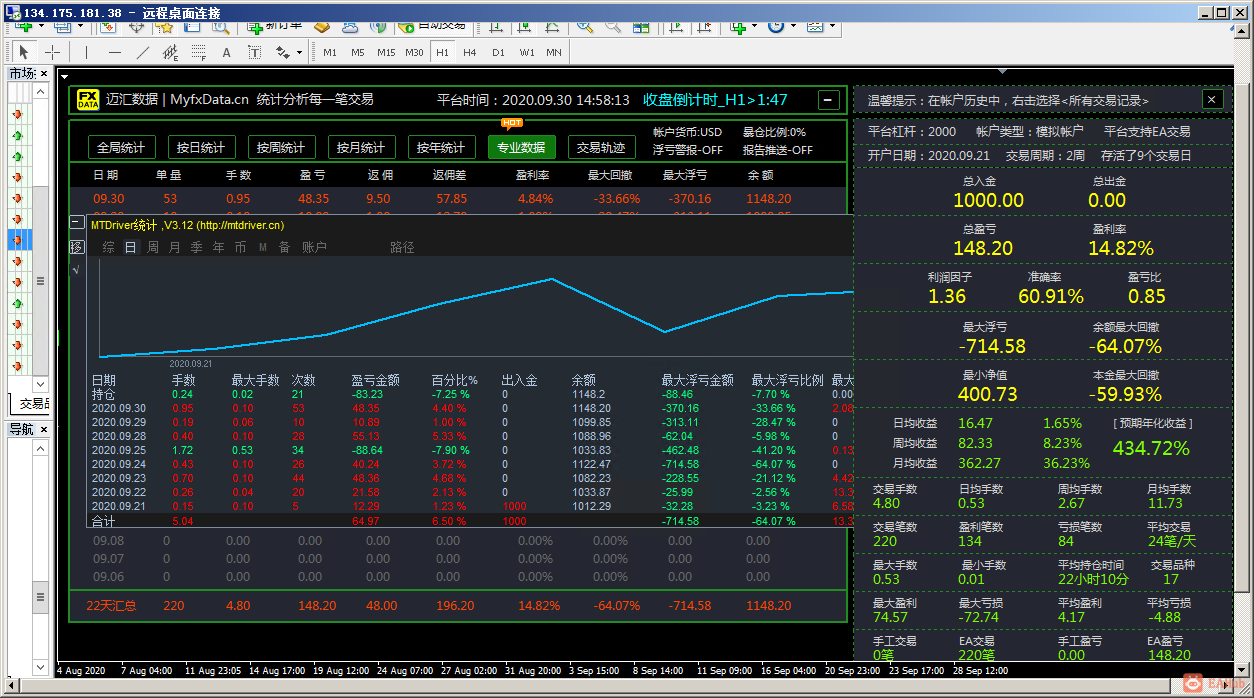Toggle the 浮亏警报-OFF setting

(x=688, y=150)
